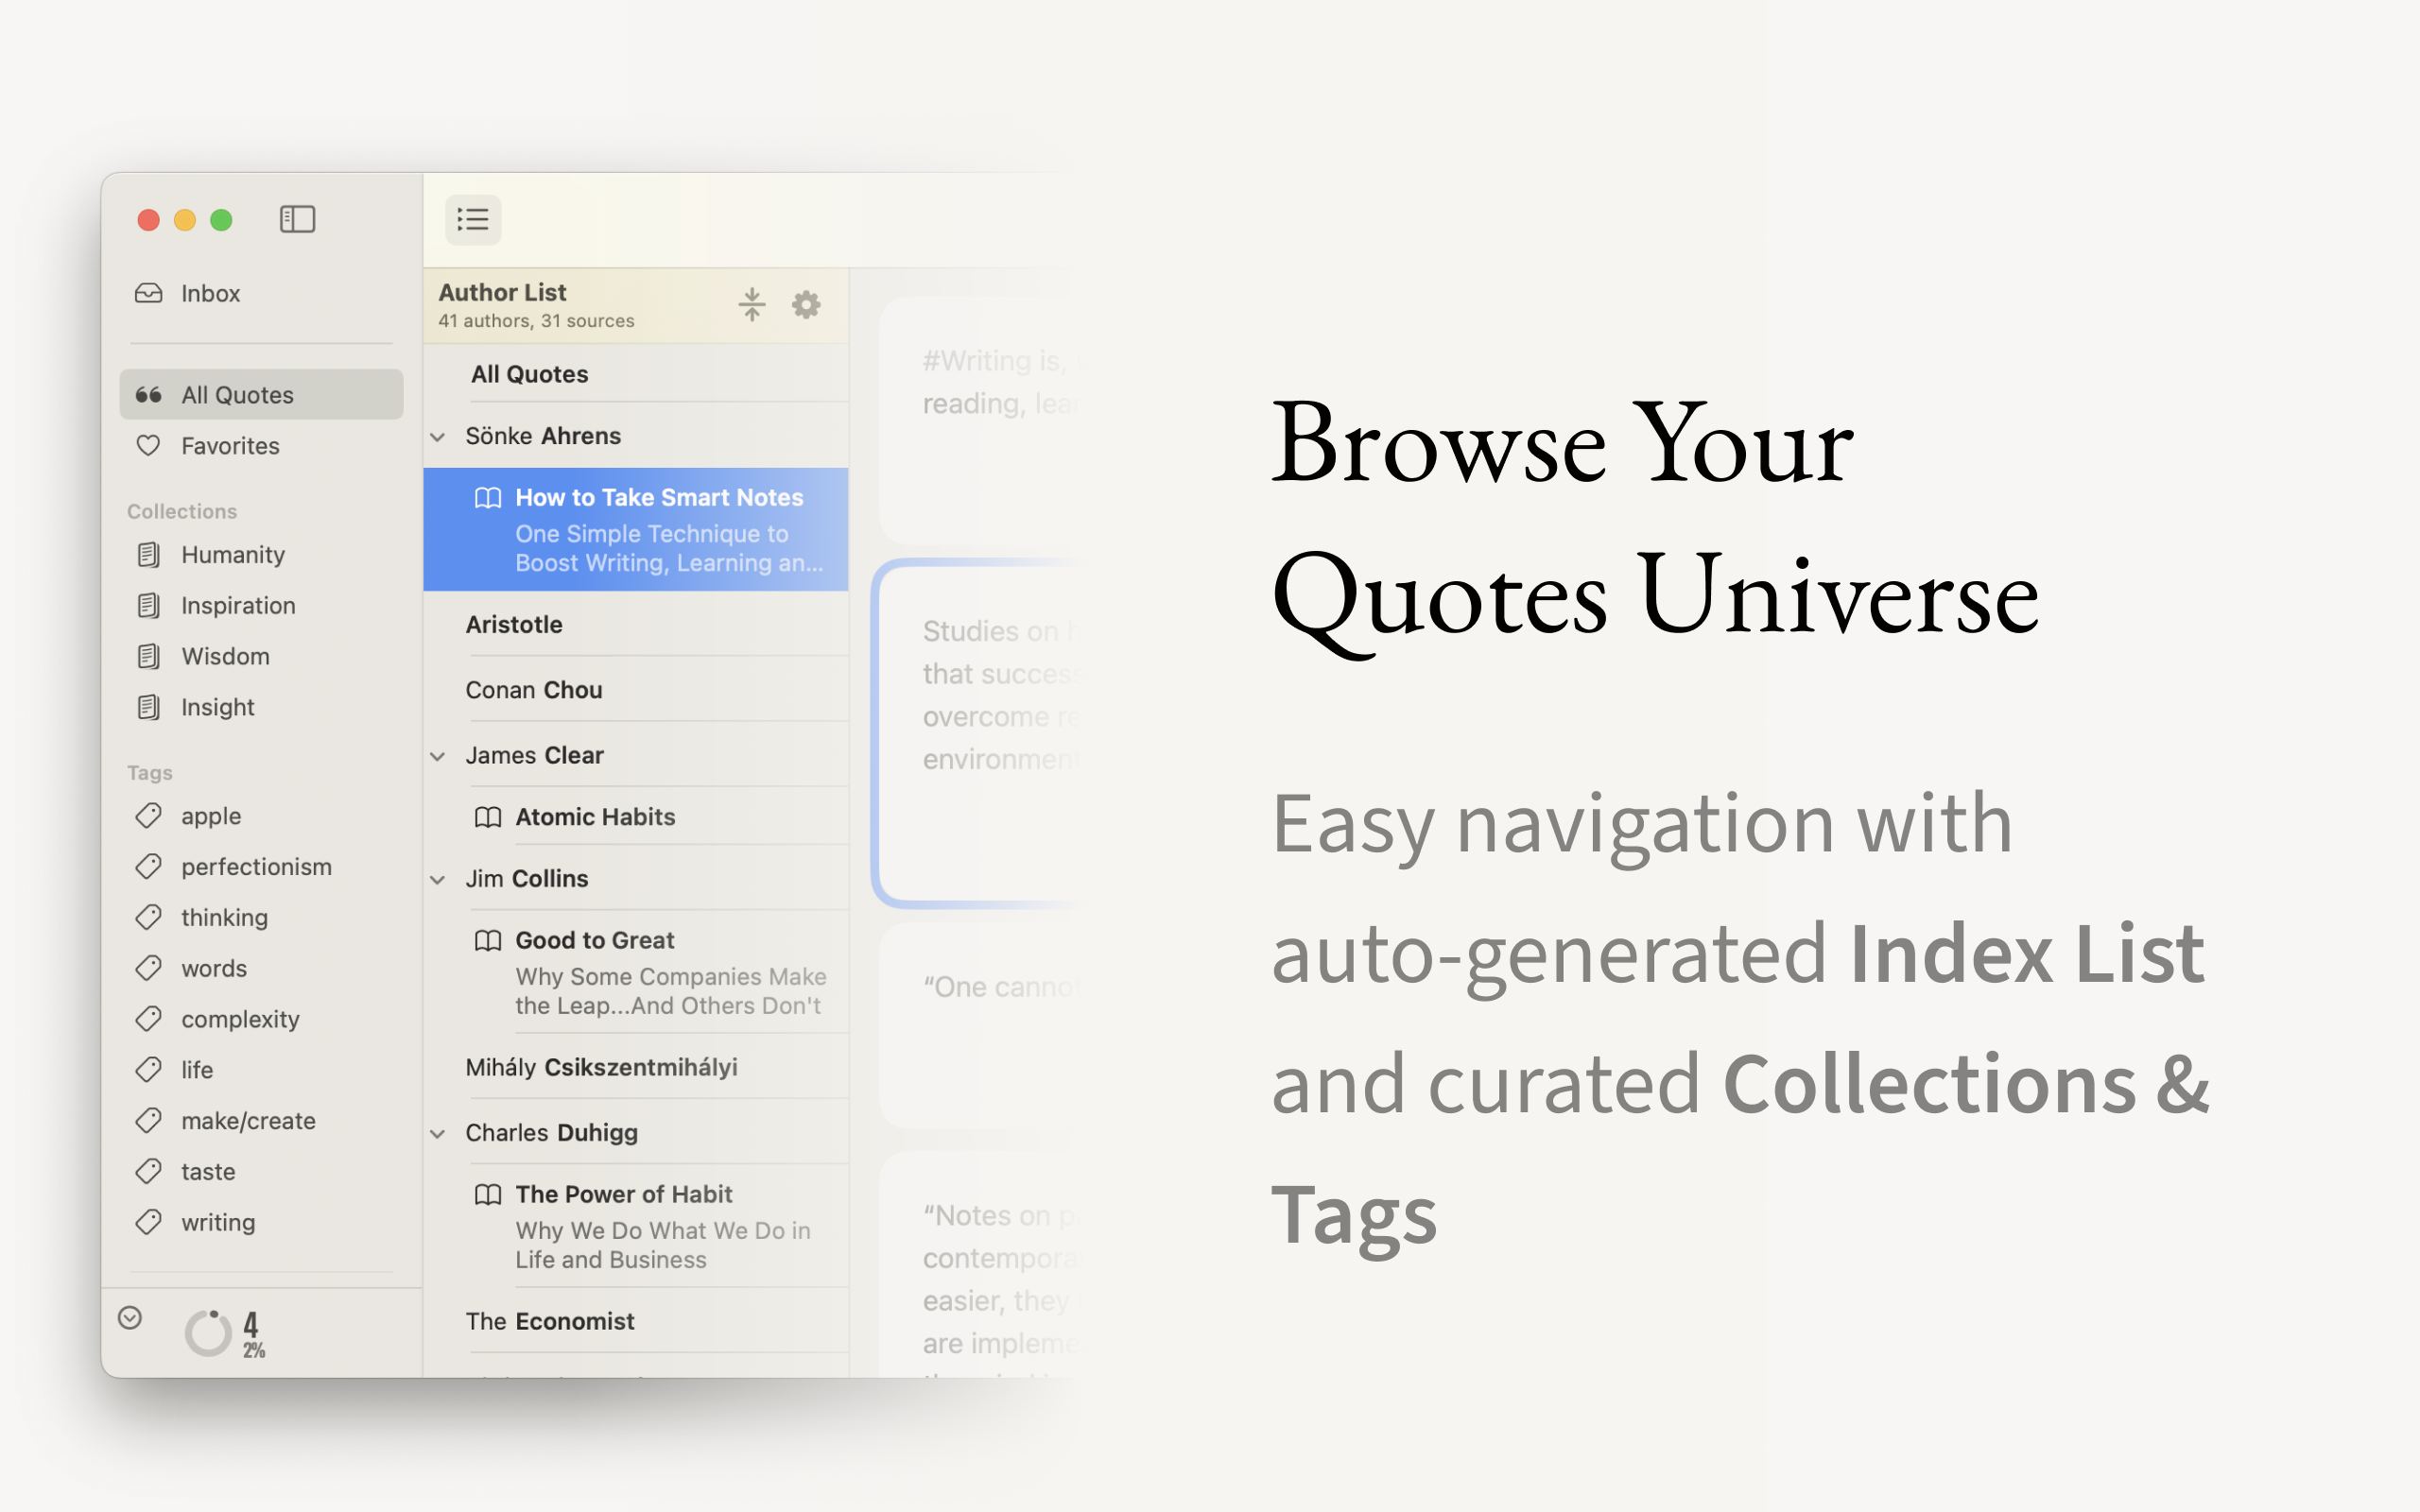Open the highlighted Studies quote card
Viewport: 2420px width, 1512px height.
point(975,733)
